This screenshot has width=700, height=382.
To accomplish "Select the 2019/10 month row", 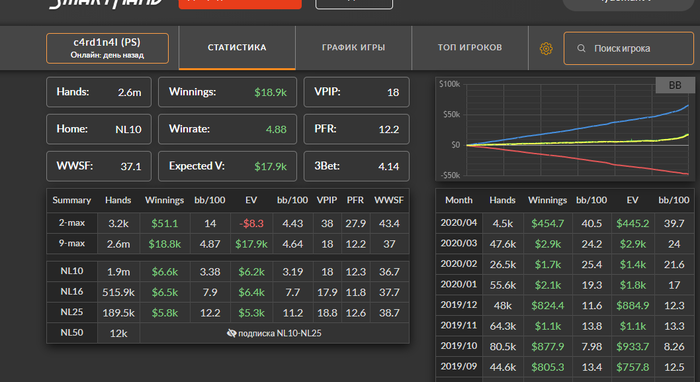I will pyautogui.click(x=565, y=346).
